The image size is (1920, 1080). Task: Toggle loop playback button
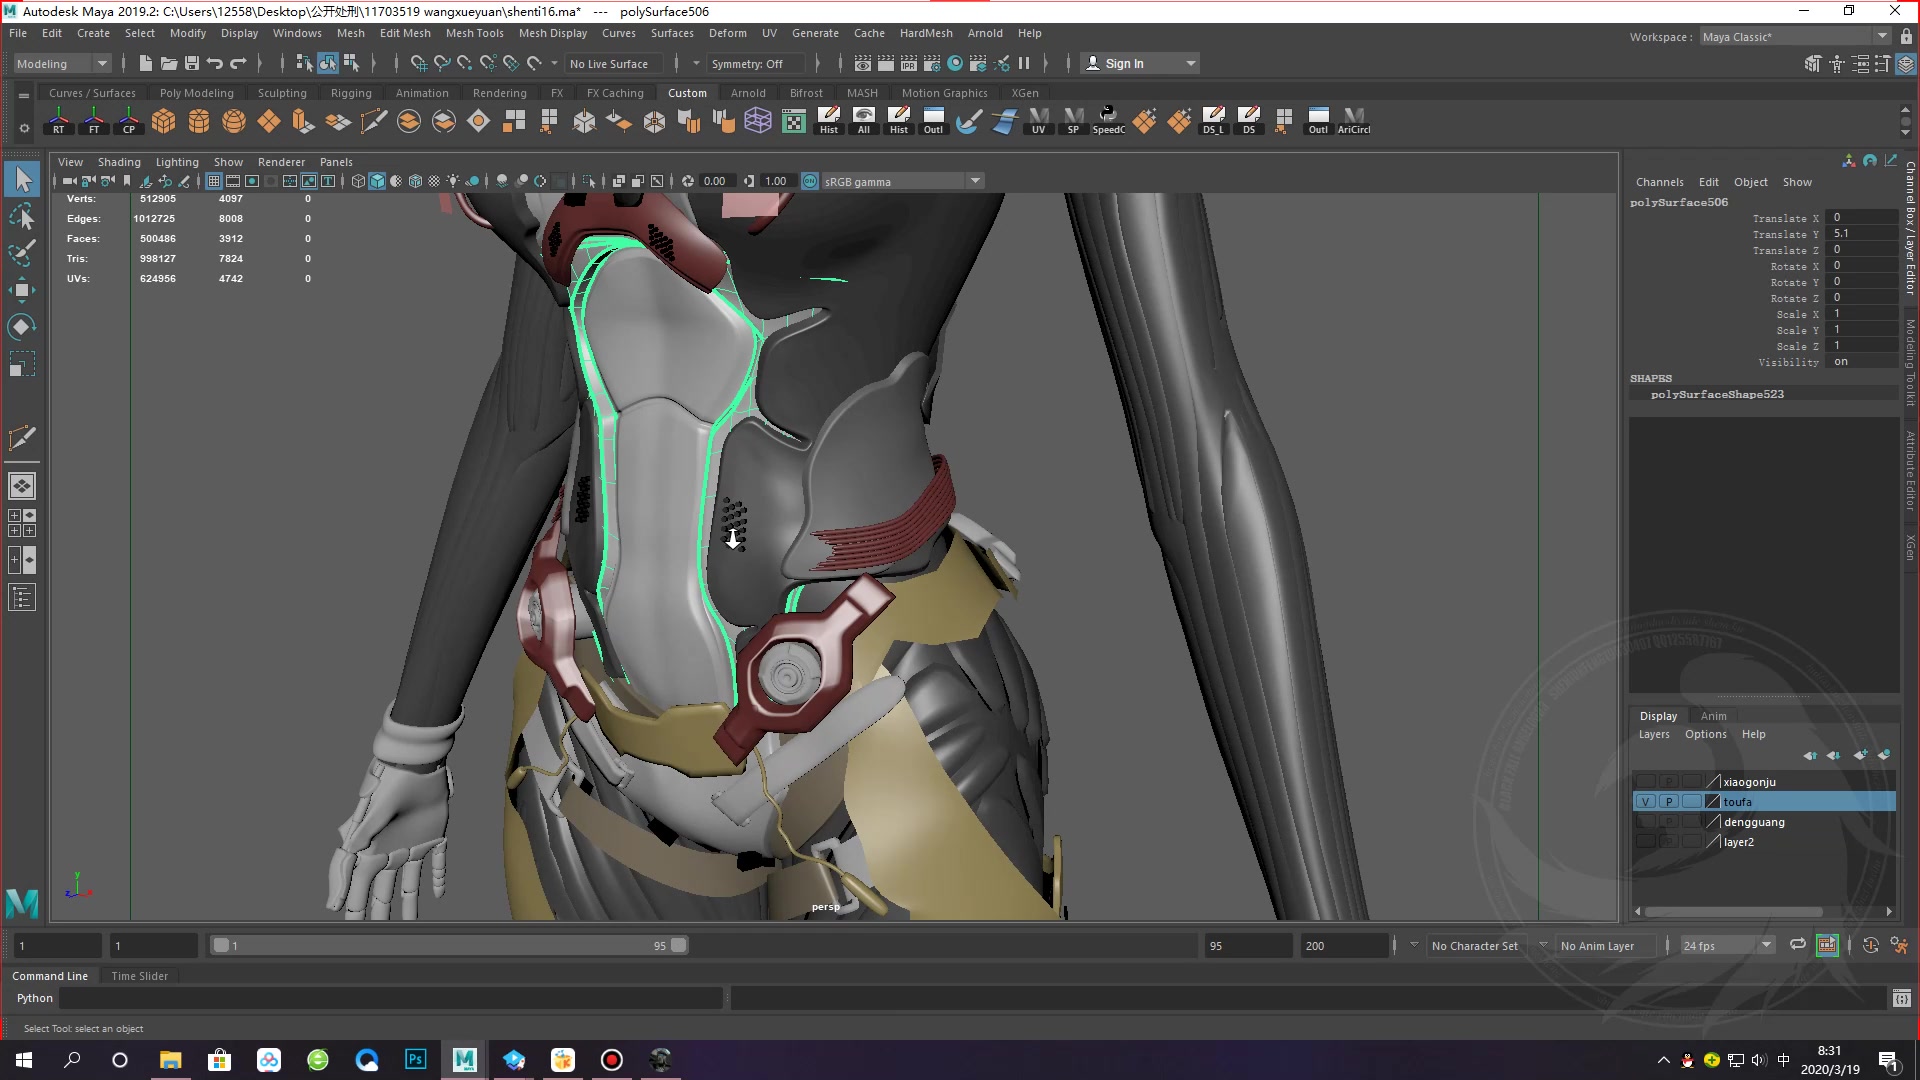(x=1798, y=945)
